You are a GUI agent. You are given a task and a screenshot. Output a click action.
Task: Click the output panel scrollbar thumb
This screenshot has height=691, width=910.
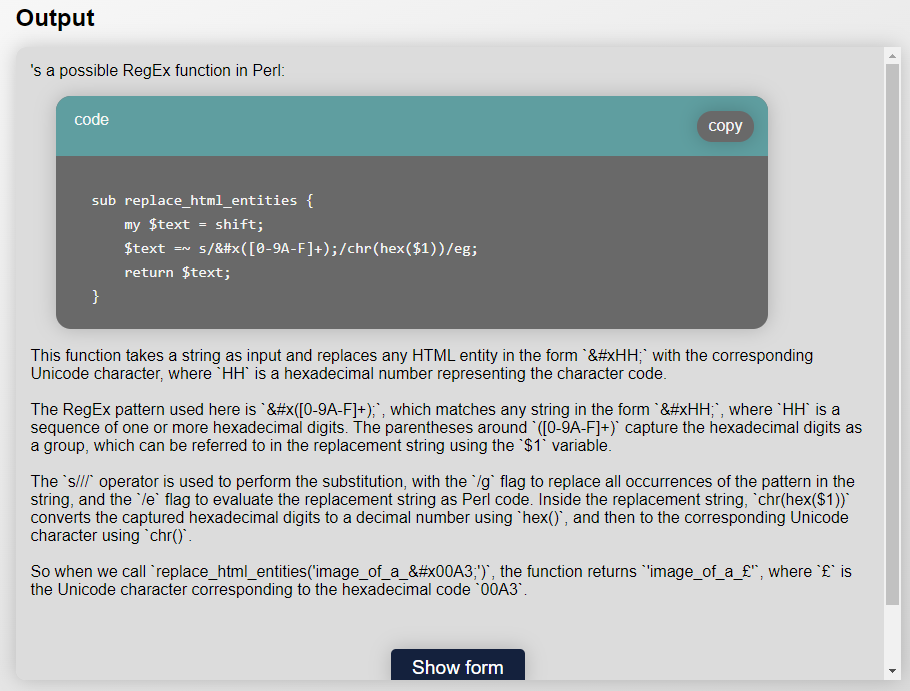point(892,334)
